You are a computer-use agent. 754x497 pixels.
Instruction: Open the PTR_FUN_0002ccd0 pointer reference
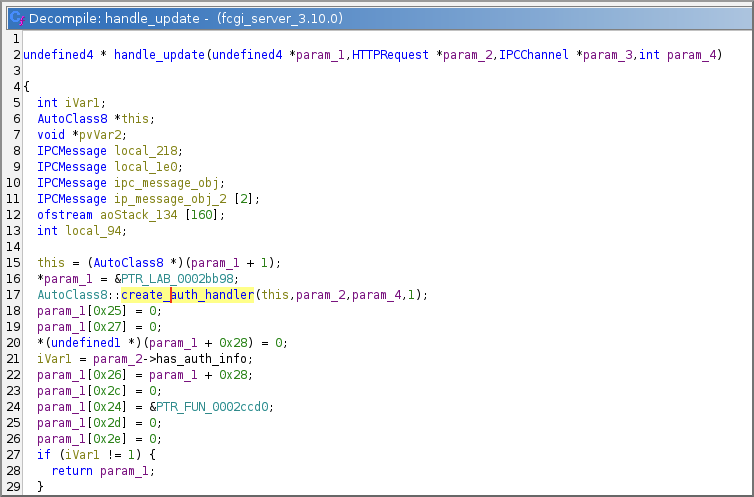click(214, 407)
